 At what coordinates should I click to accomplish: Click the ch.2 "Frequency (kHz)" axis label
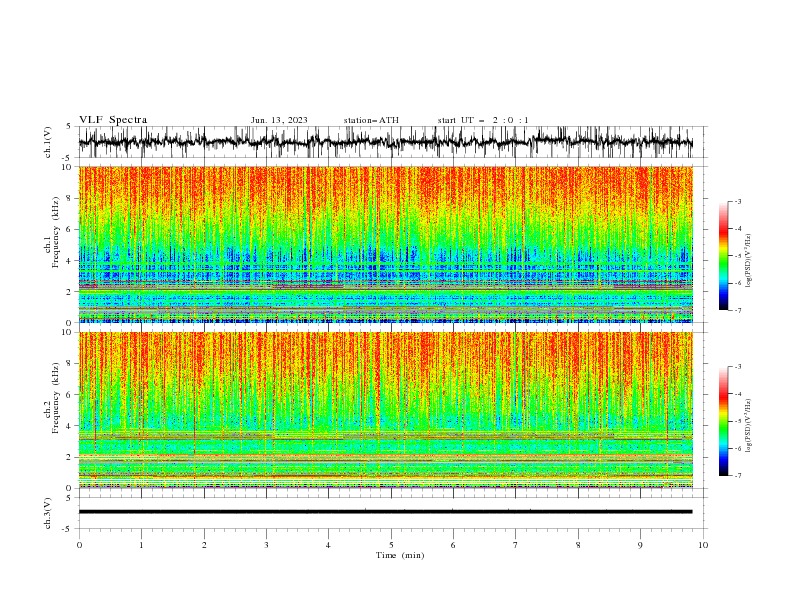point(57,398)
